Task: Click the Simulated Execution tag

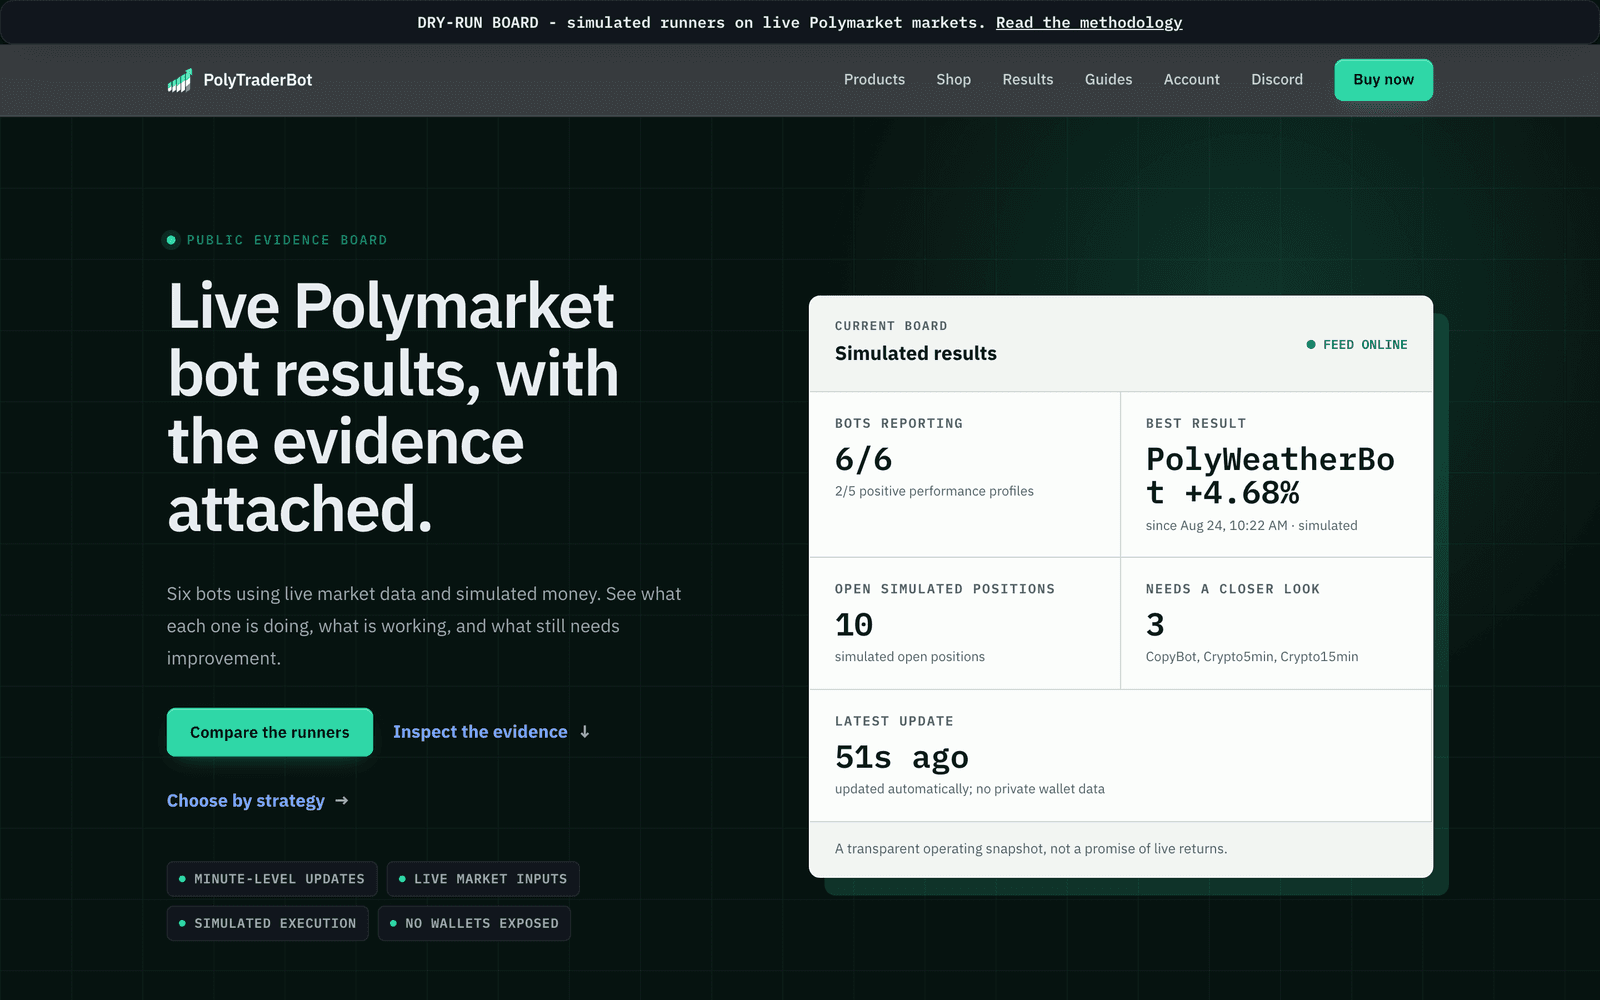Action: [267, 923]
